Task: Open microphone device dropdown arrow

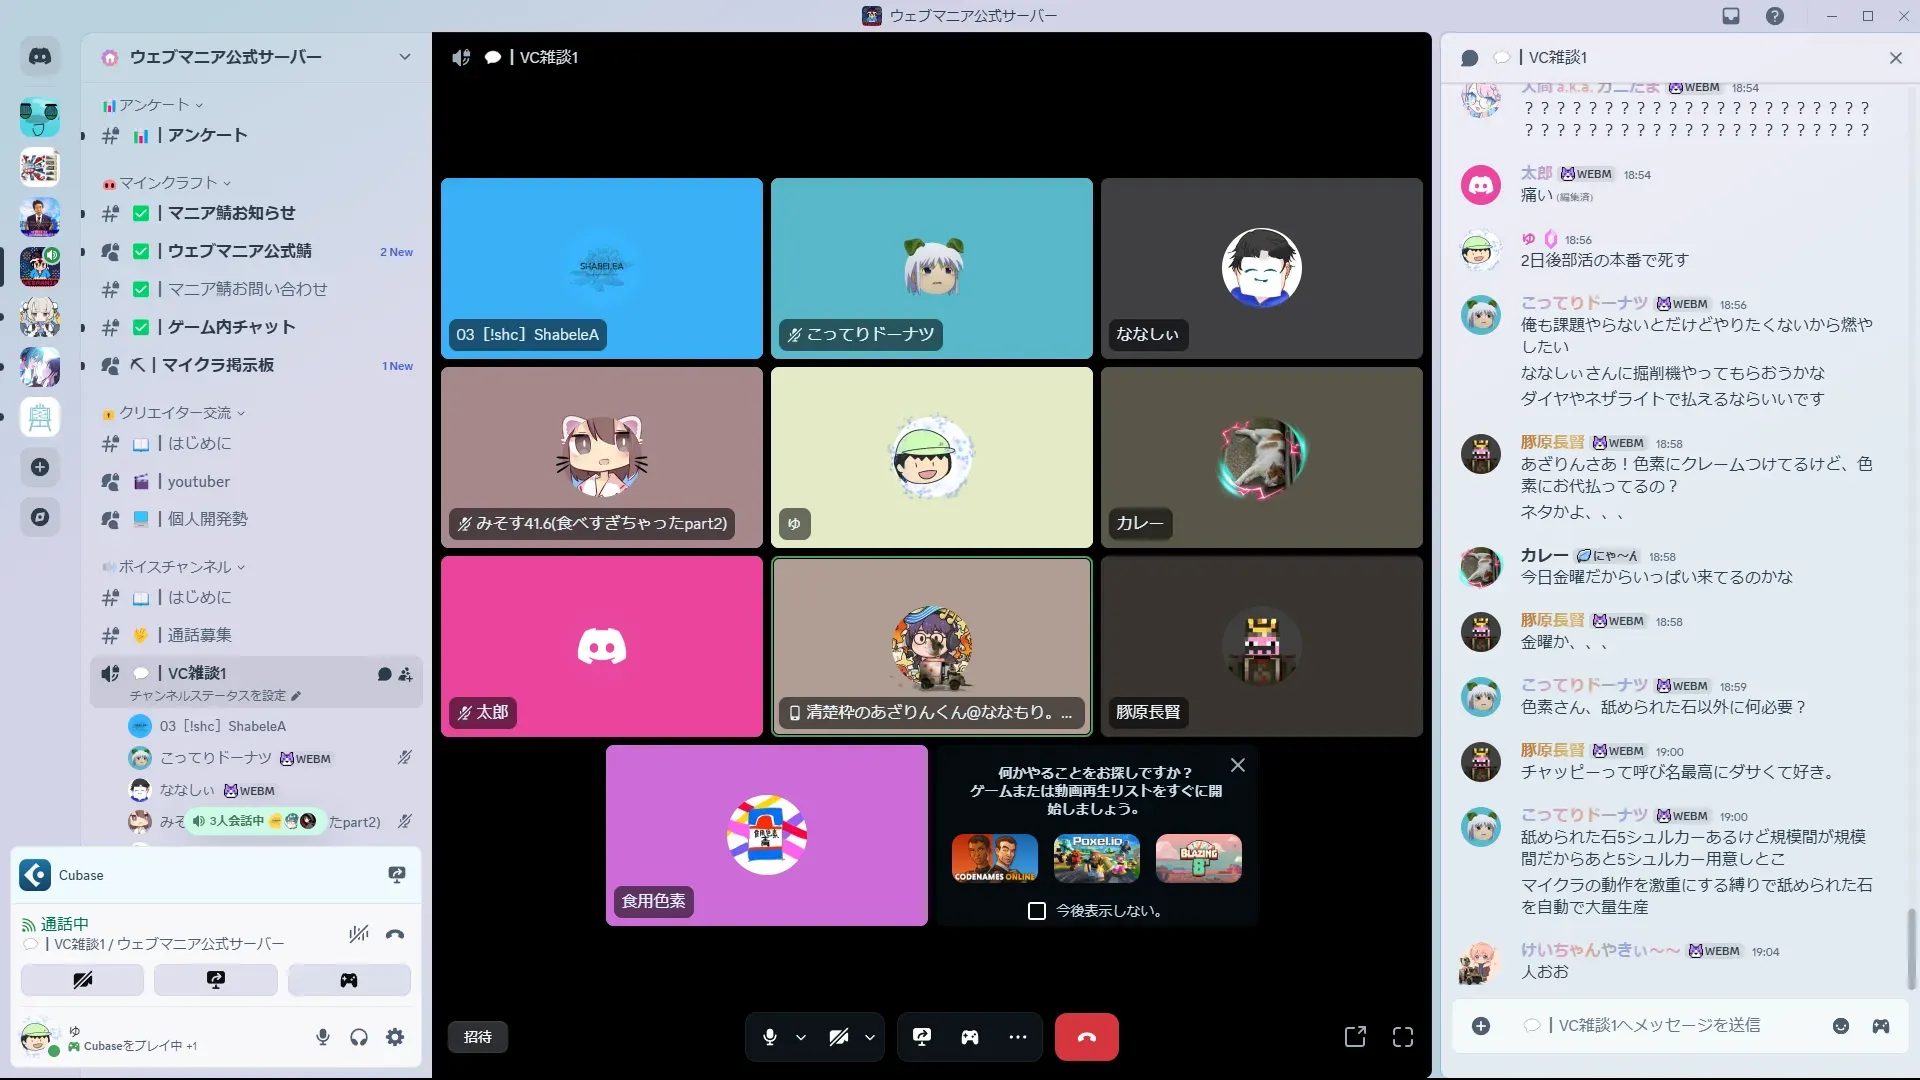Action: pyautogui.click(x=801, y=1038)
